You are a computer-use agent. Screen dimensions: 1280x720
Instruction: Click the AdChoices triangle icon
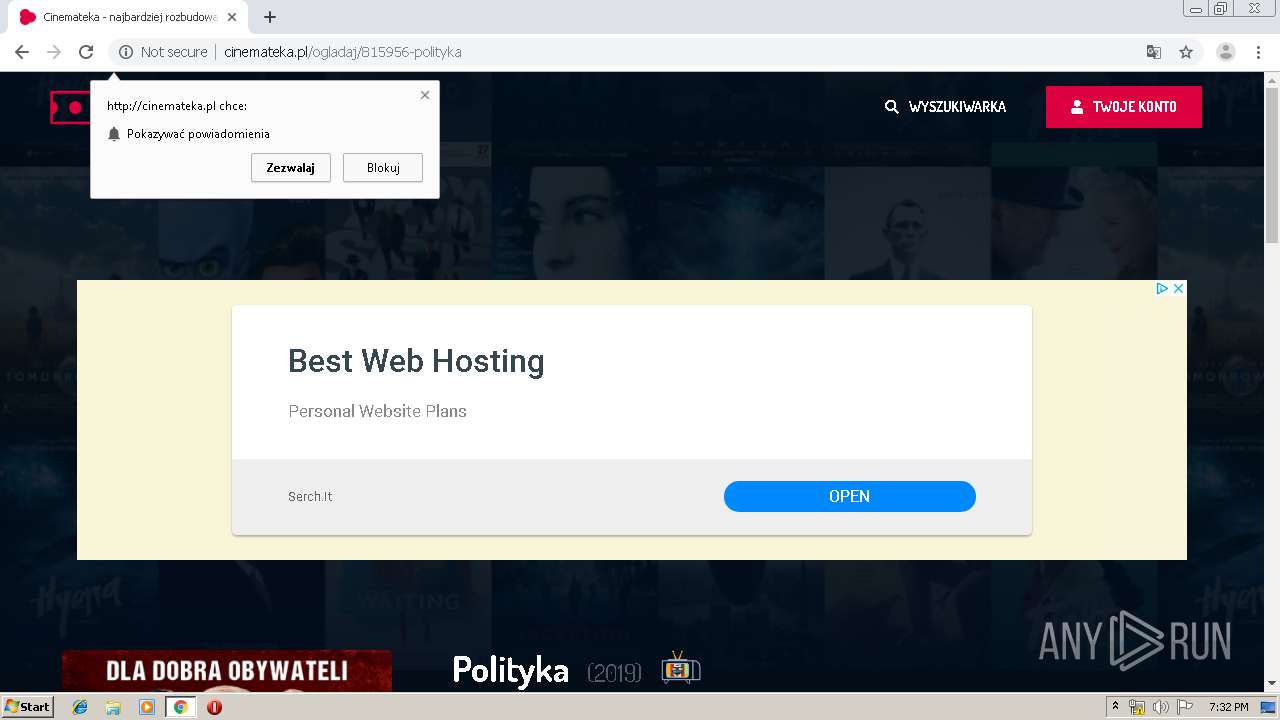1162,288
